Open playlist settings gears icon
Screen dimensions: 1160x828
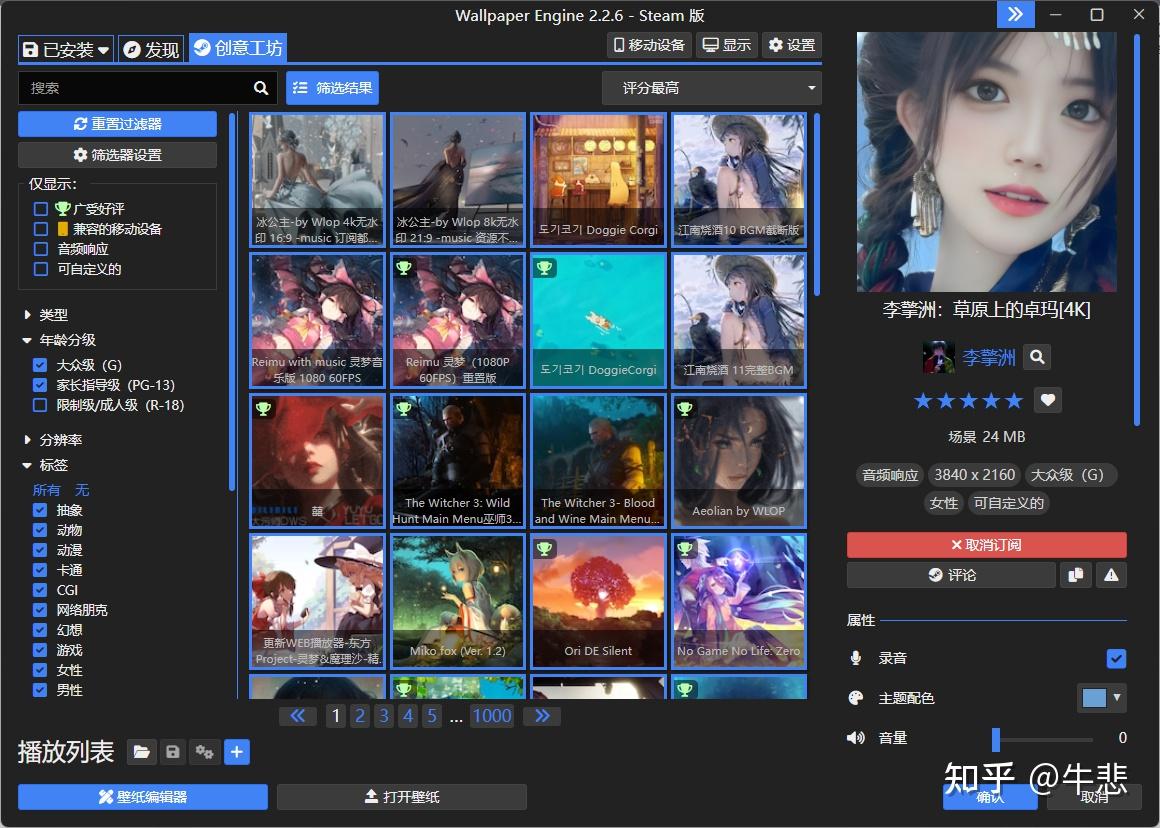tap(204, 753)
